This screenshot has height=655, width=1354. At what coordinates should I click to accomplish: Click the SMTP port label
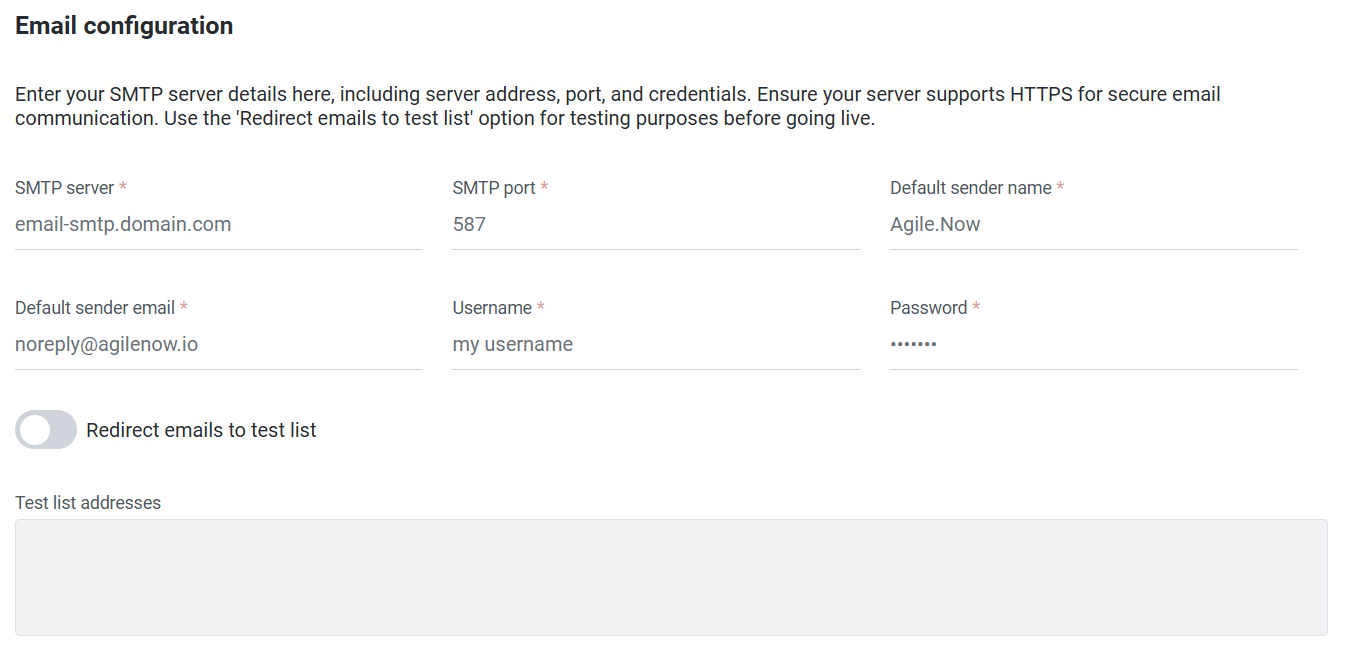pyautogui.click(x=493, y=187)
